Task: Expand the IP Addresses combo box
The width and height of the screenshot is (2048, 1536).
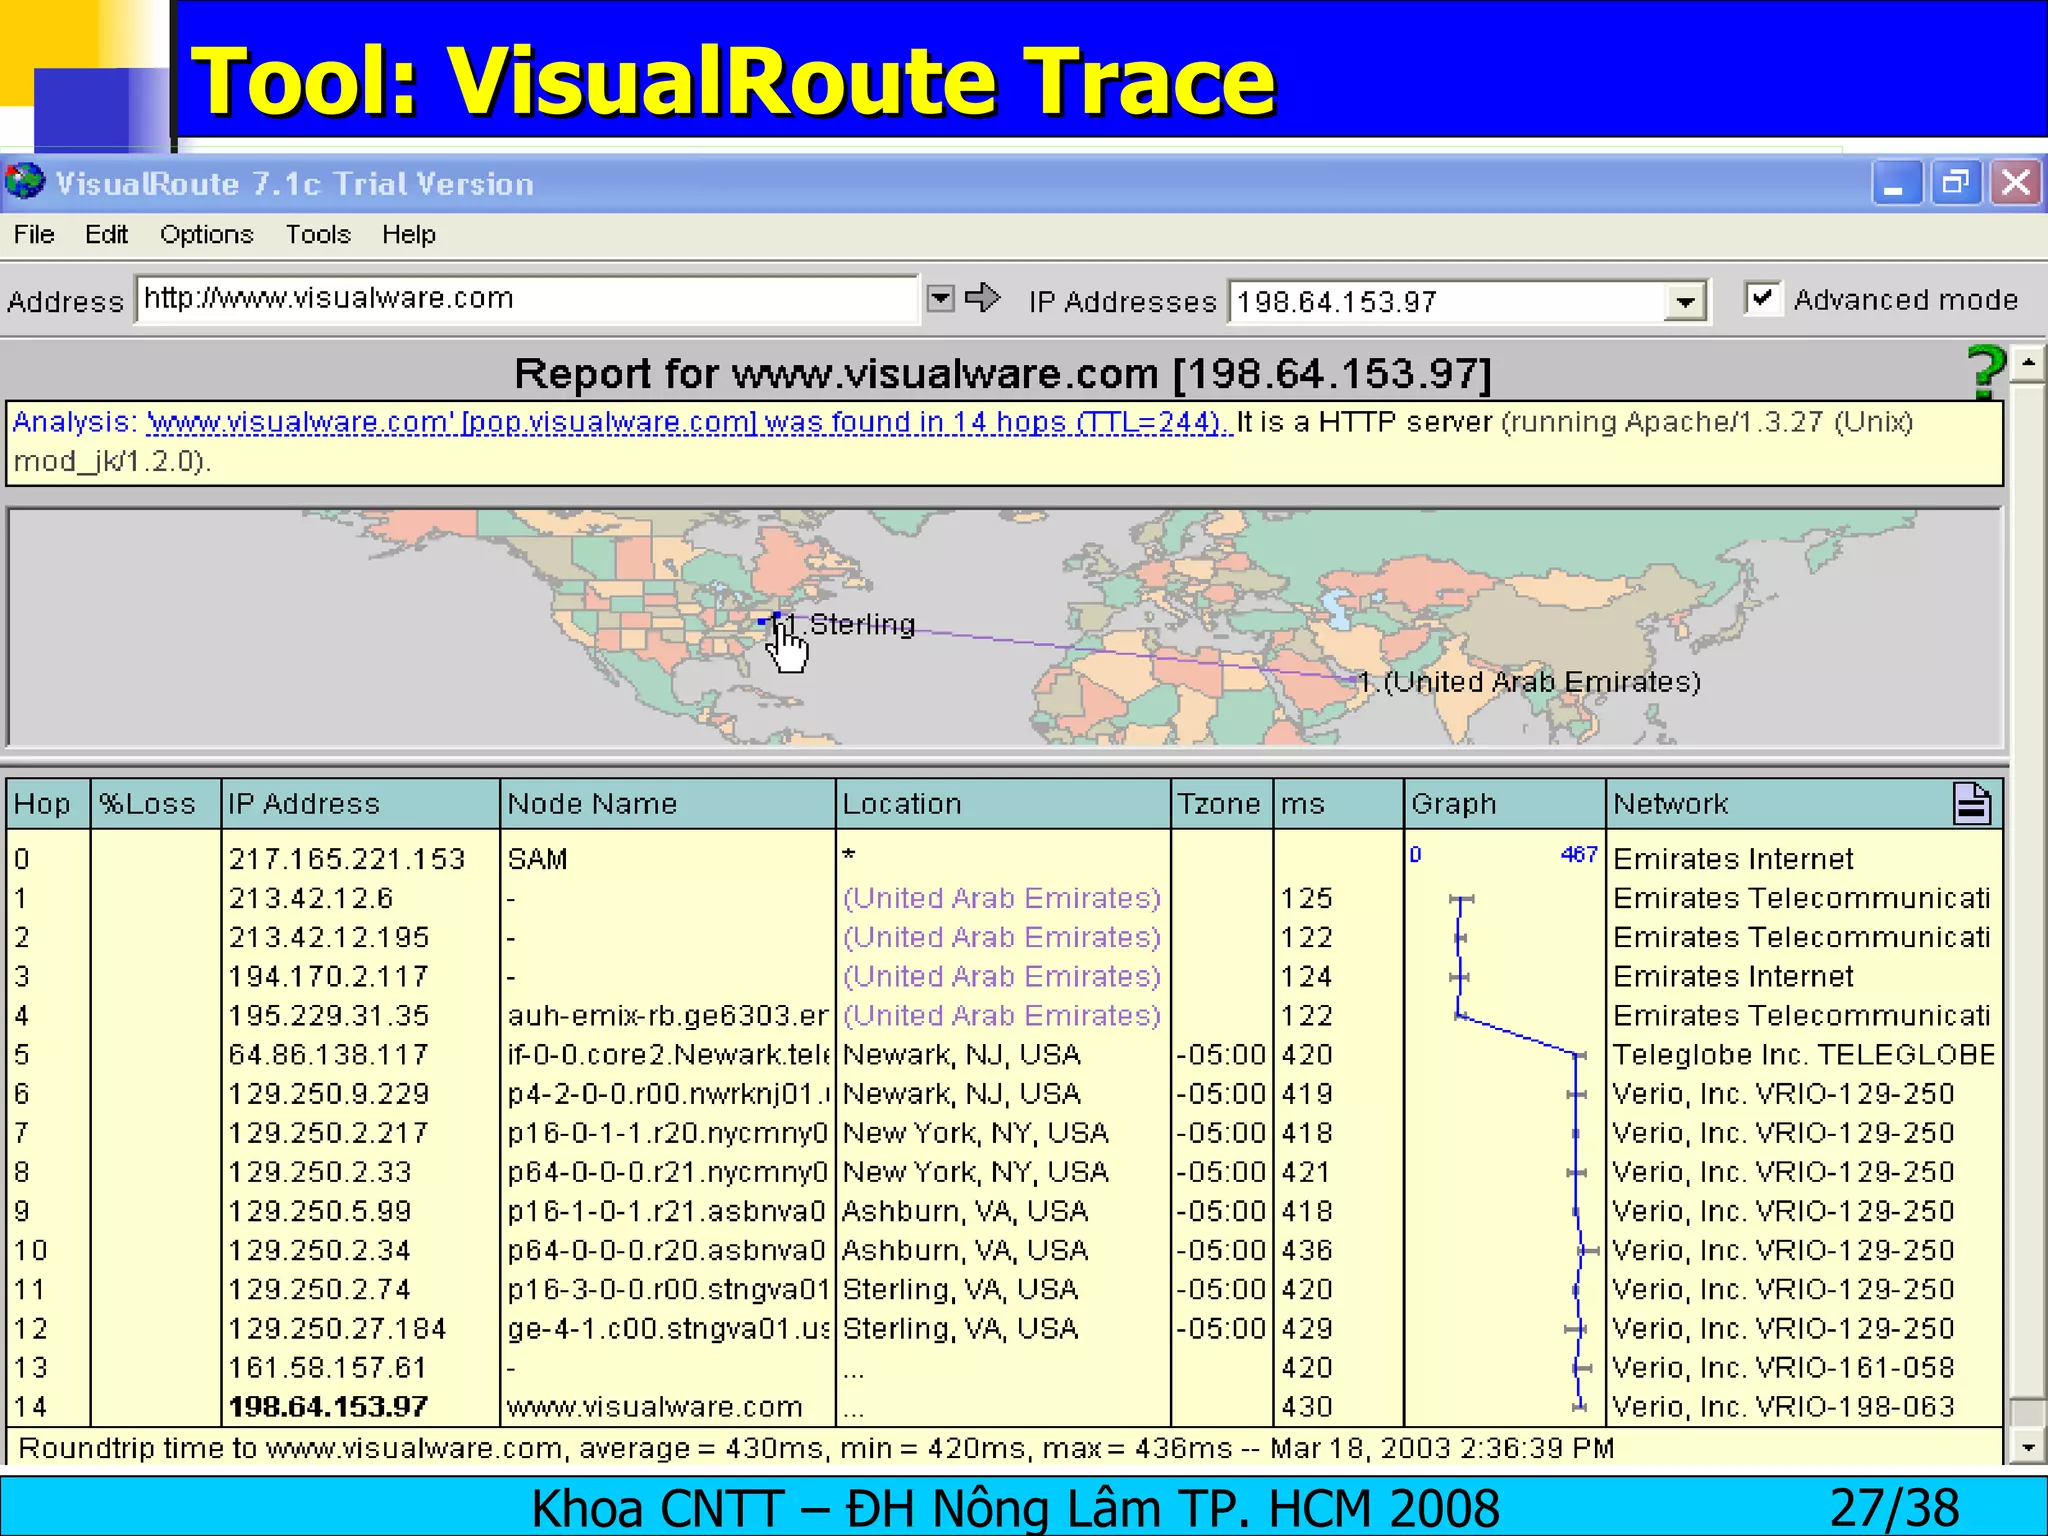Action: 1685,301
